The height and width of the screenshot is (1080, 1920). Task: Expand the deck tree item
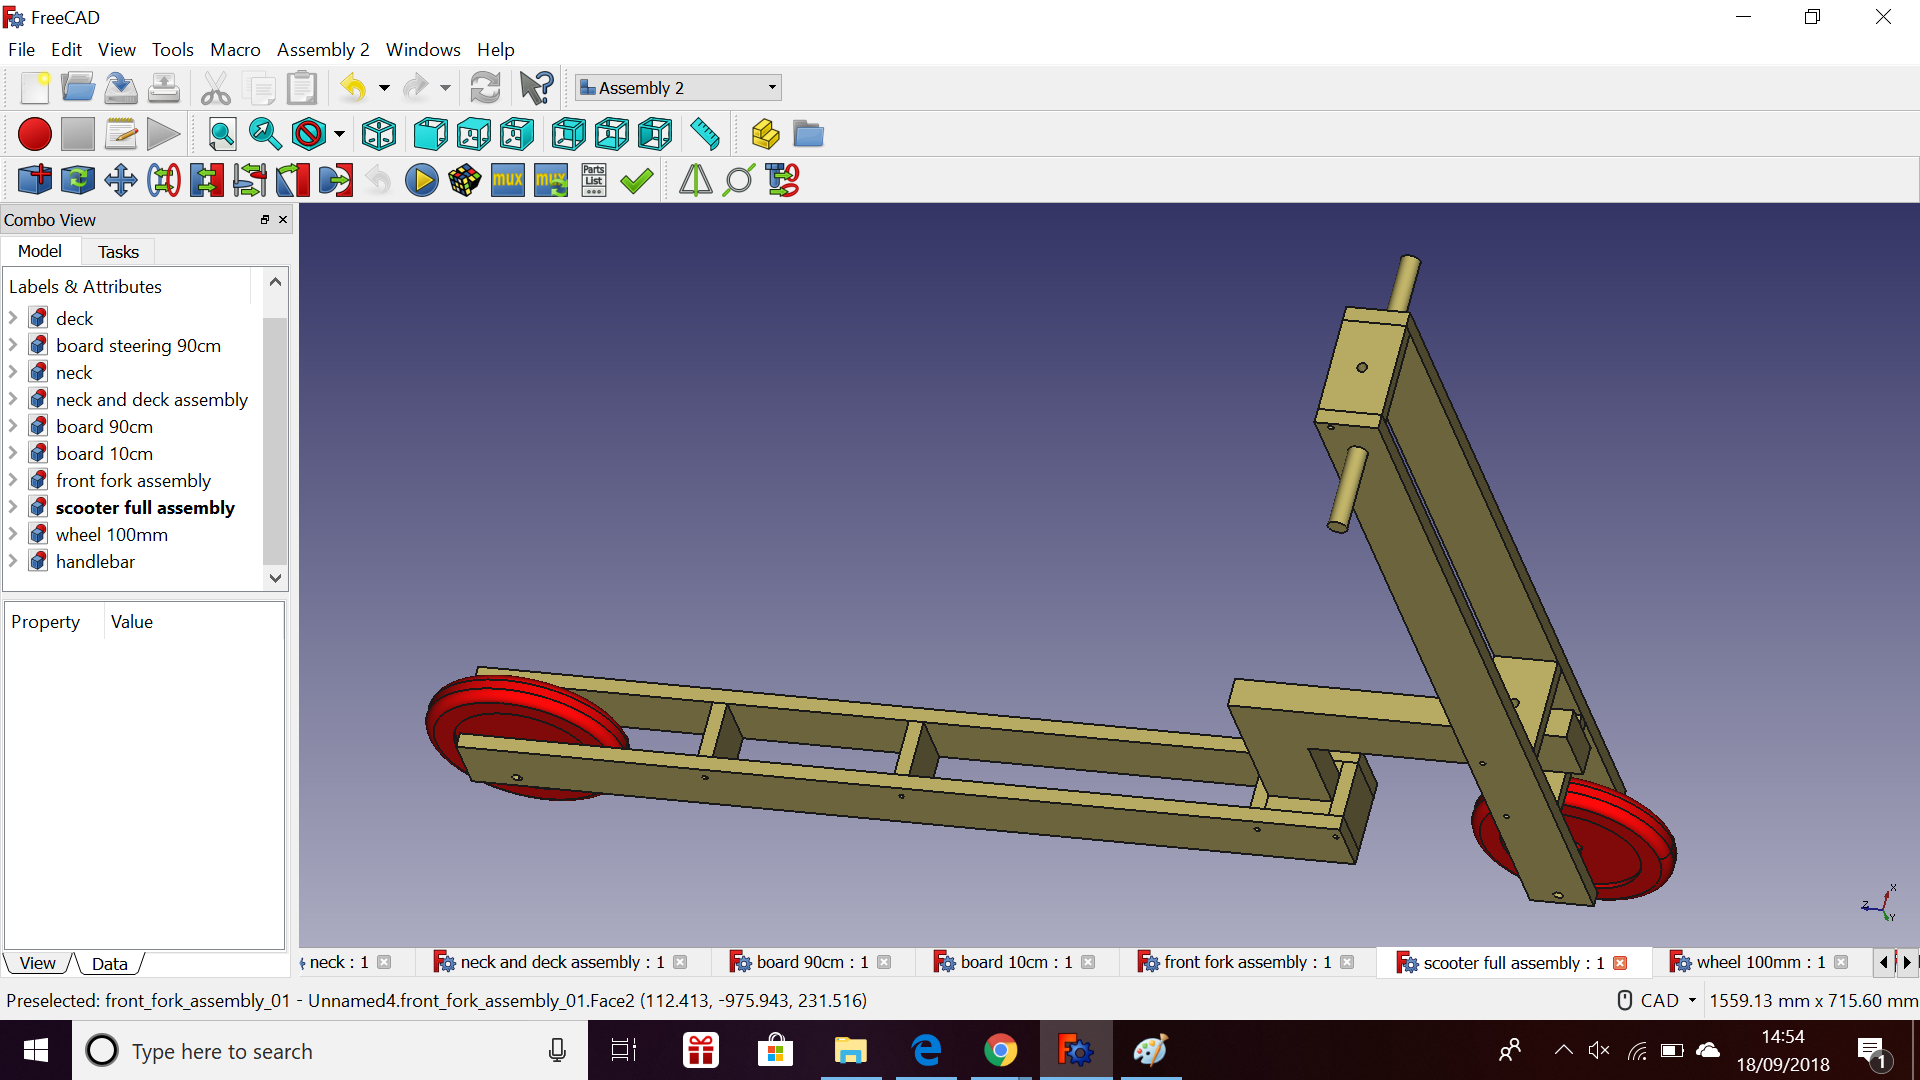coord(13,318)
